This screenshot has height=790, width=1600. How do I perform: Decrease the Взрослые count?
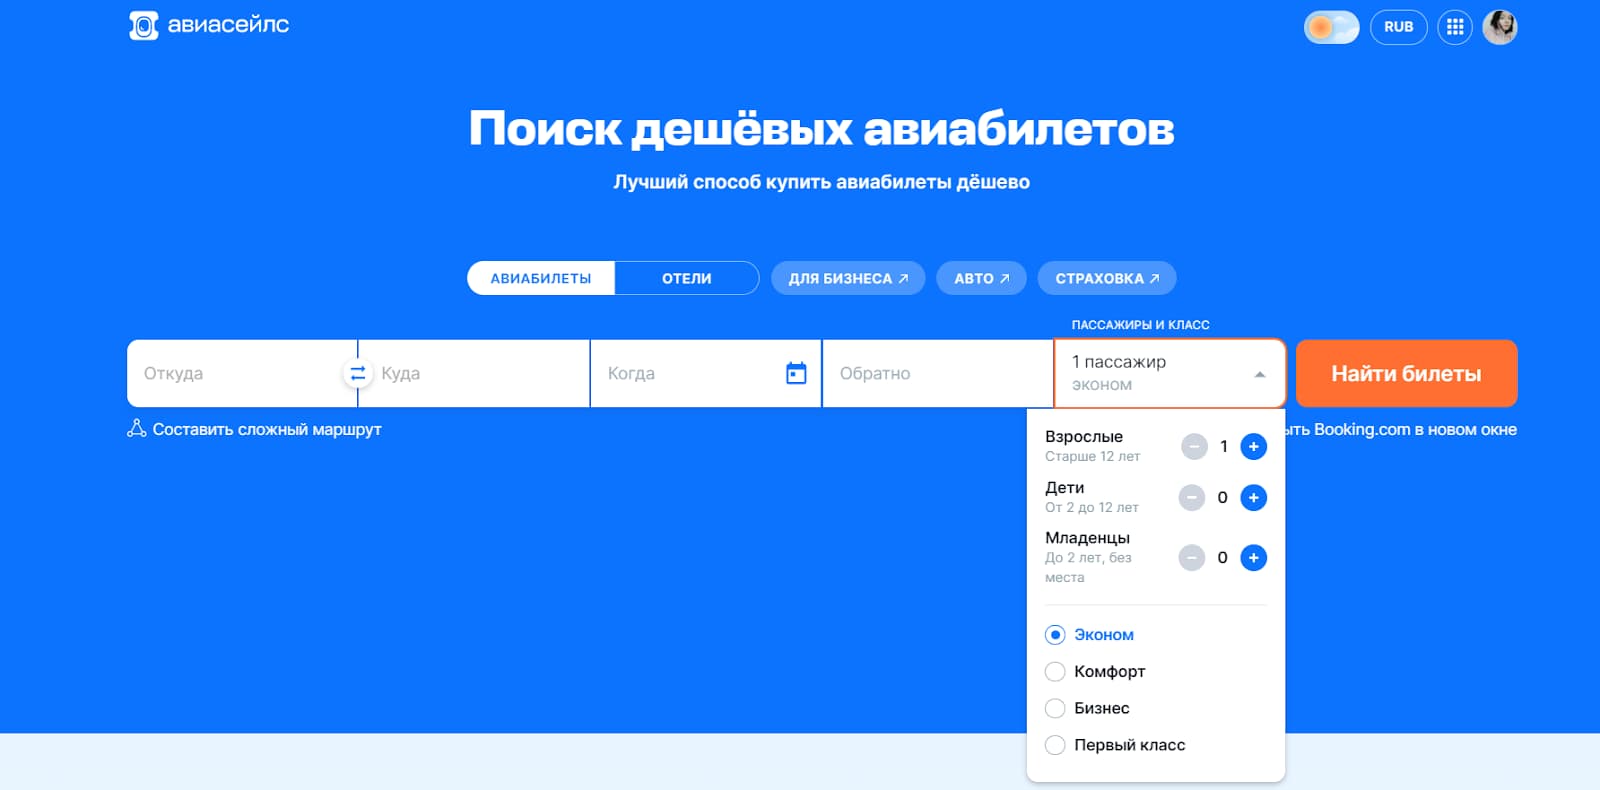[1194, 446]
